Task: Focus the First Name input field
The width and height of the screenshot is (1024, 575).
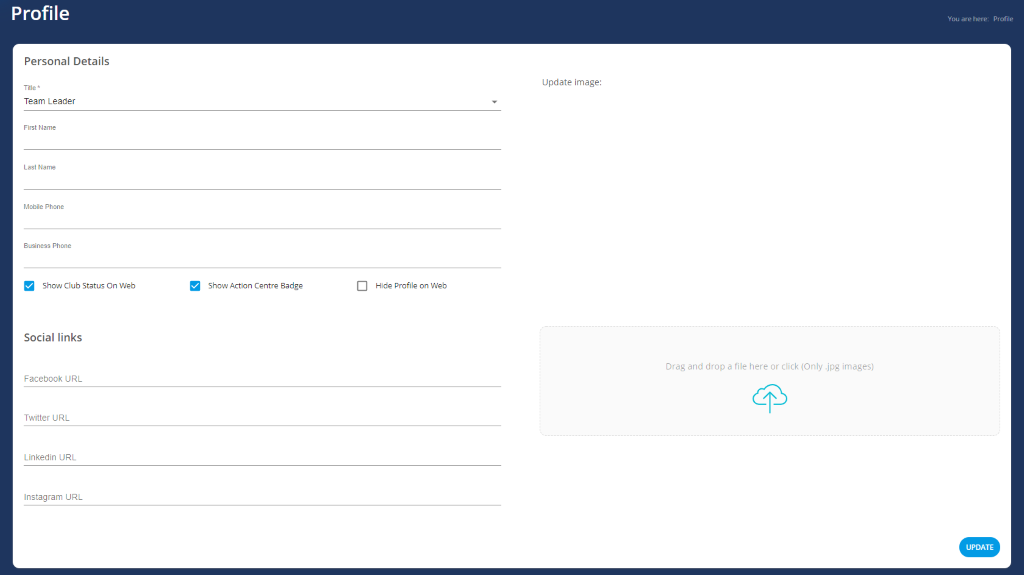Action: tap(262, 141)
